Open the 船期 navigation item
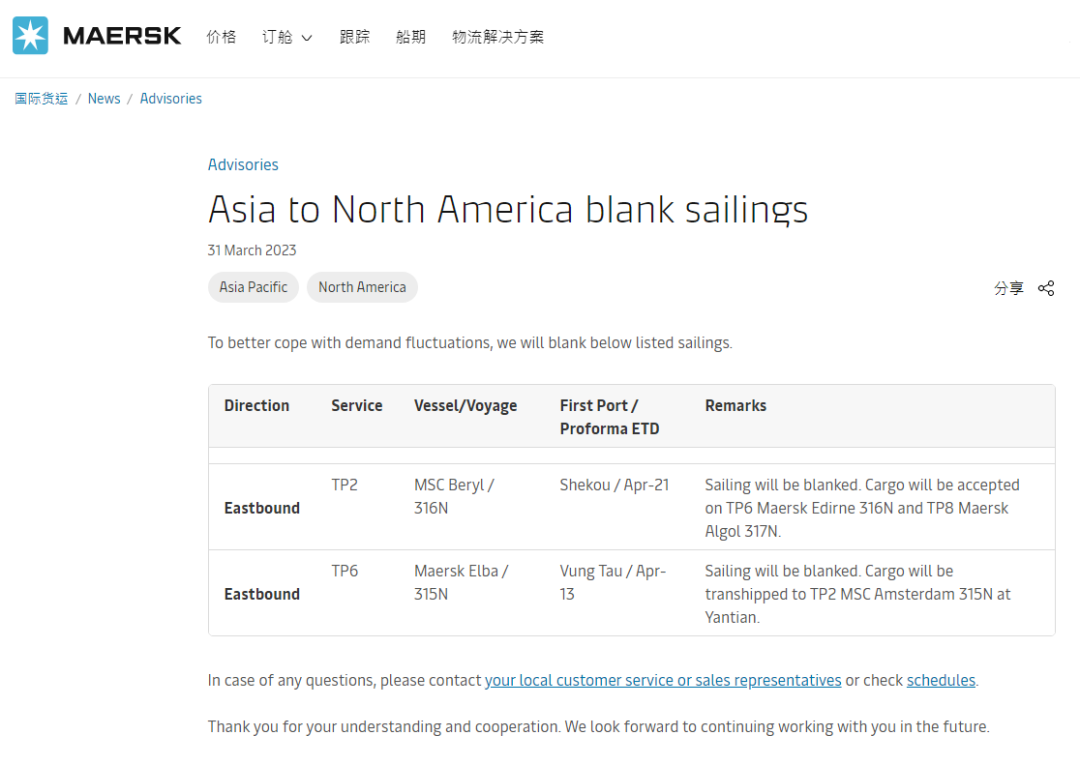Screen dimensions: 1080x765 click(x=411, y=36)
